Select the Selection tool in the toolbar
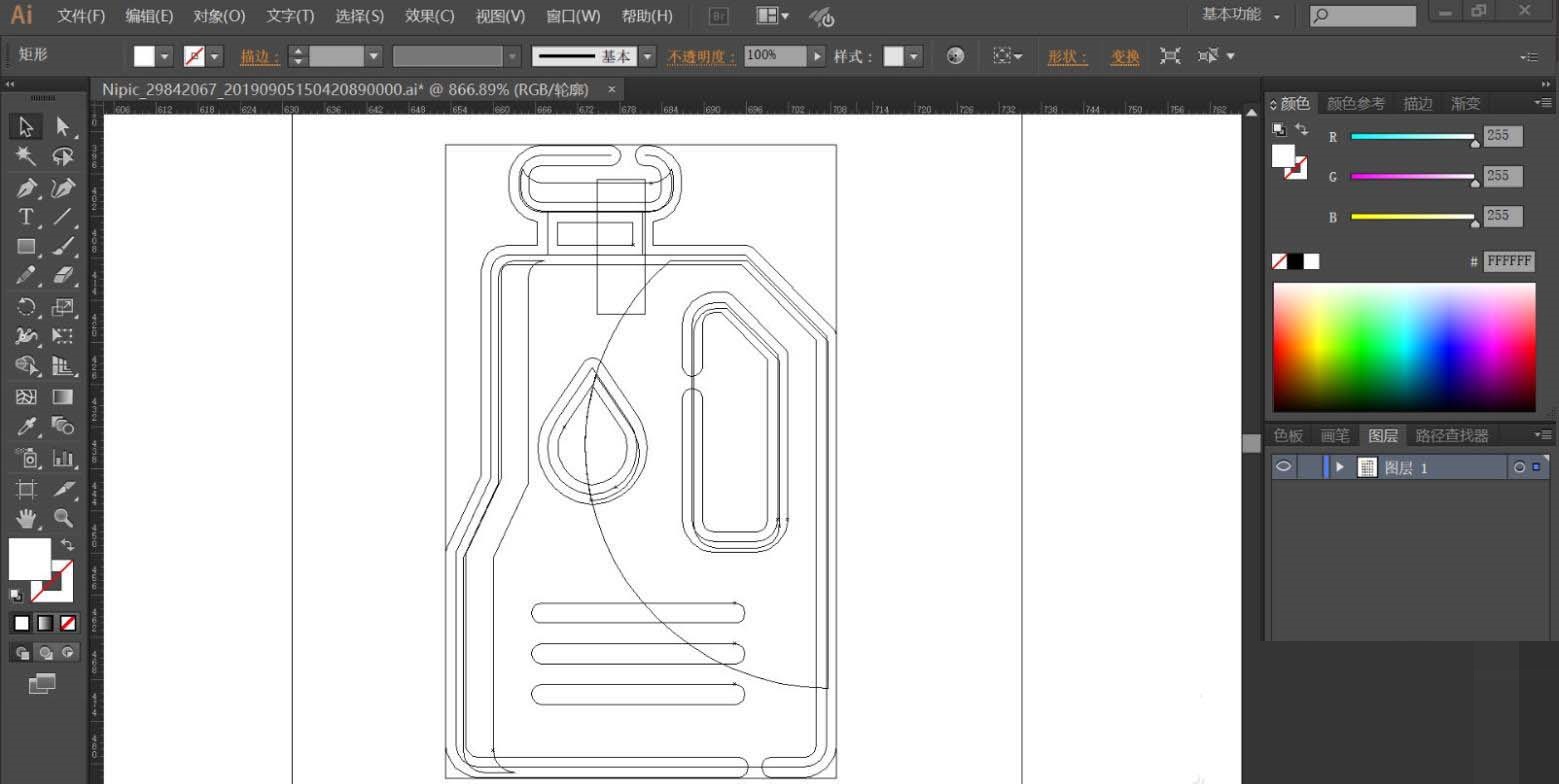Screen dimensions: 1559x784 pyautogui.click(x=26, y=127)
